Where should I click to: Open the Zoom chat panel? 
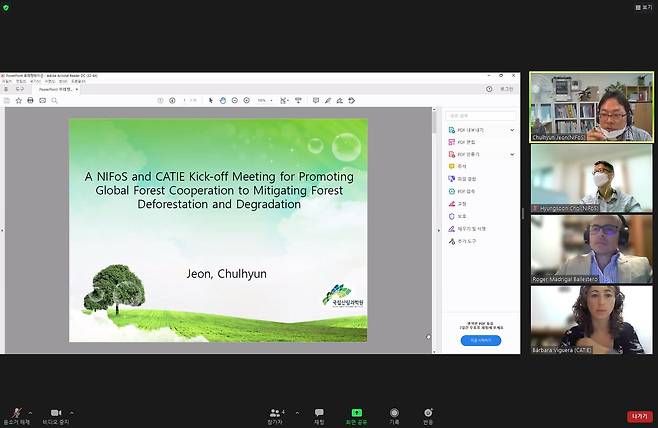click(319, 416)
